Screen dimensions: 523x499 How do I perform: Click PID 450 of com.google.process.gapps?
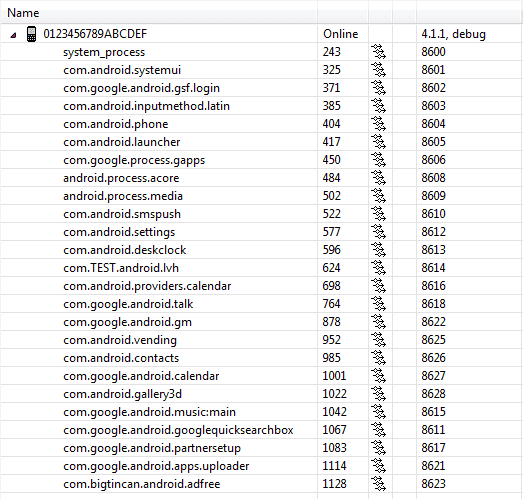click(331, 160)
